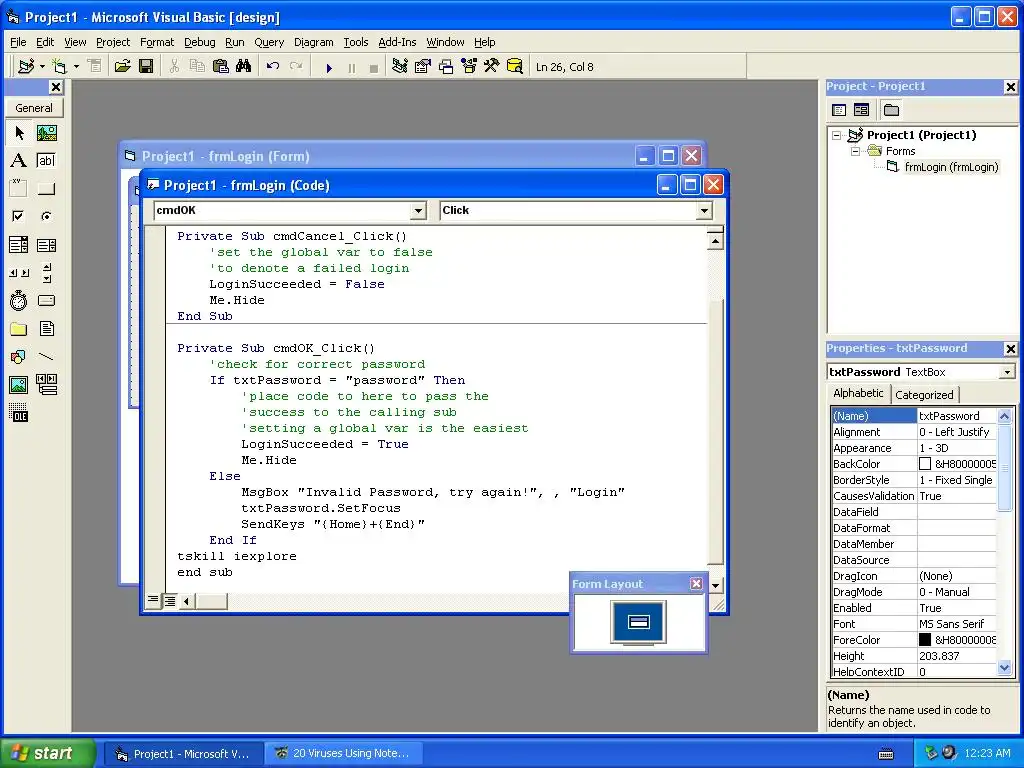
Task: Collapse the Forms folder node
Action: point(856,152)
